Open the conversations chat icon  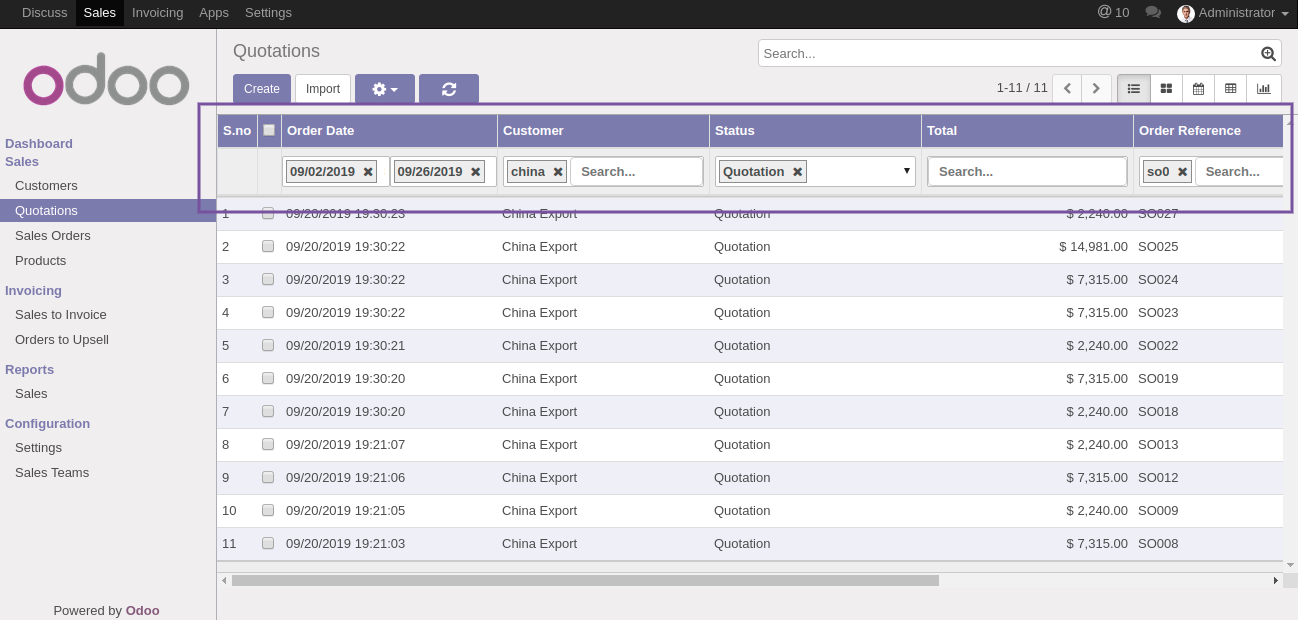[x=1153, y=13]
